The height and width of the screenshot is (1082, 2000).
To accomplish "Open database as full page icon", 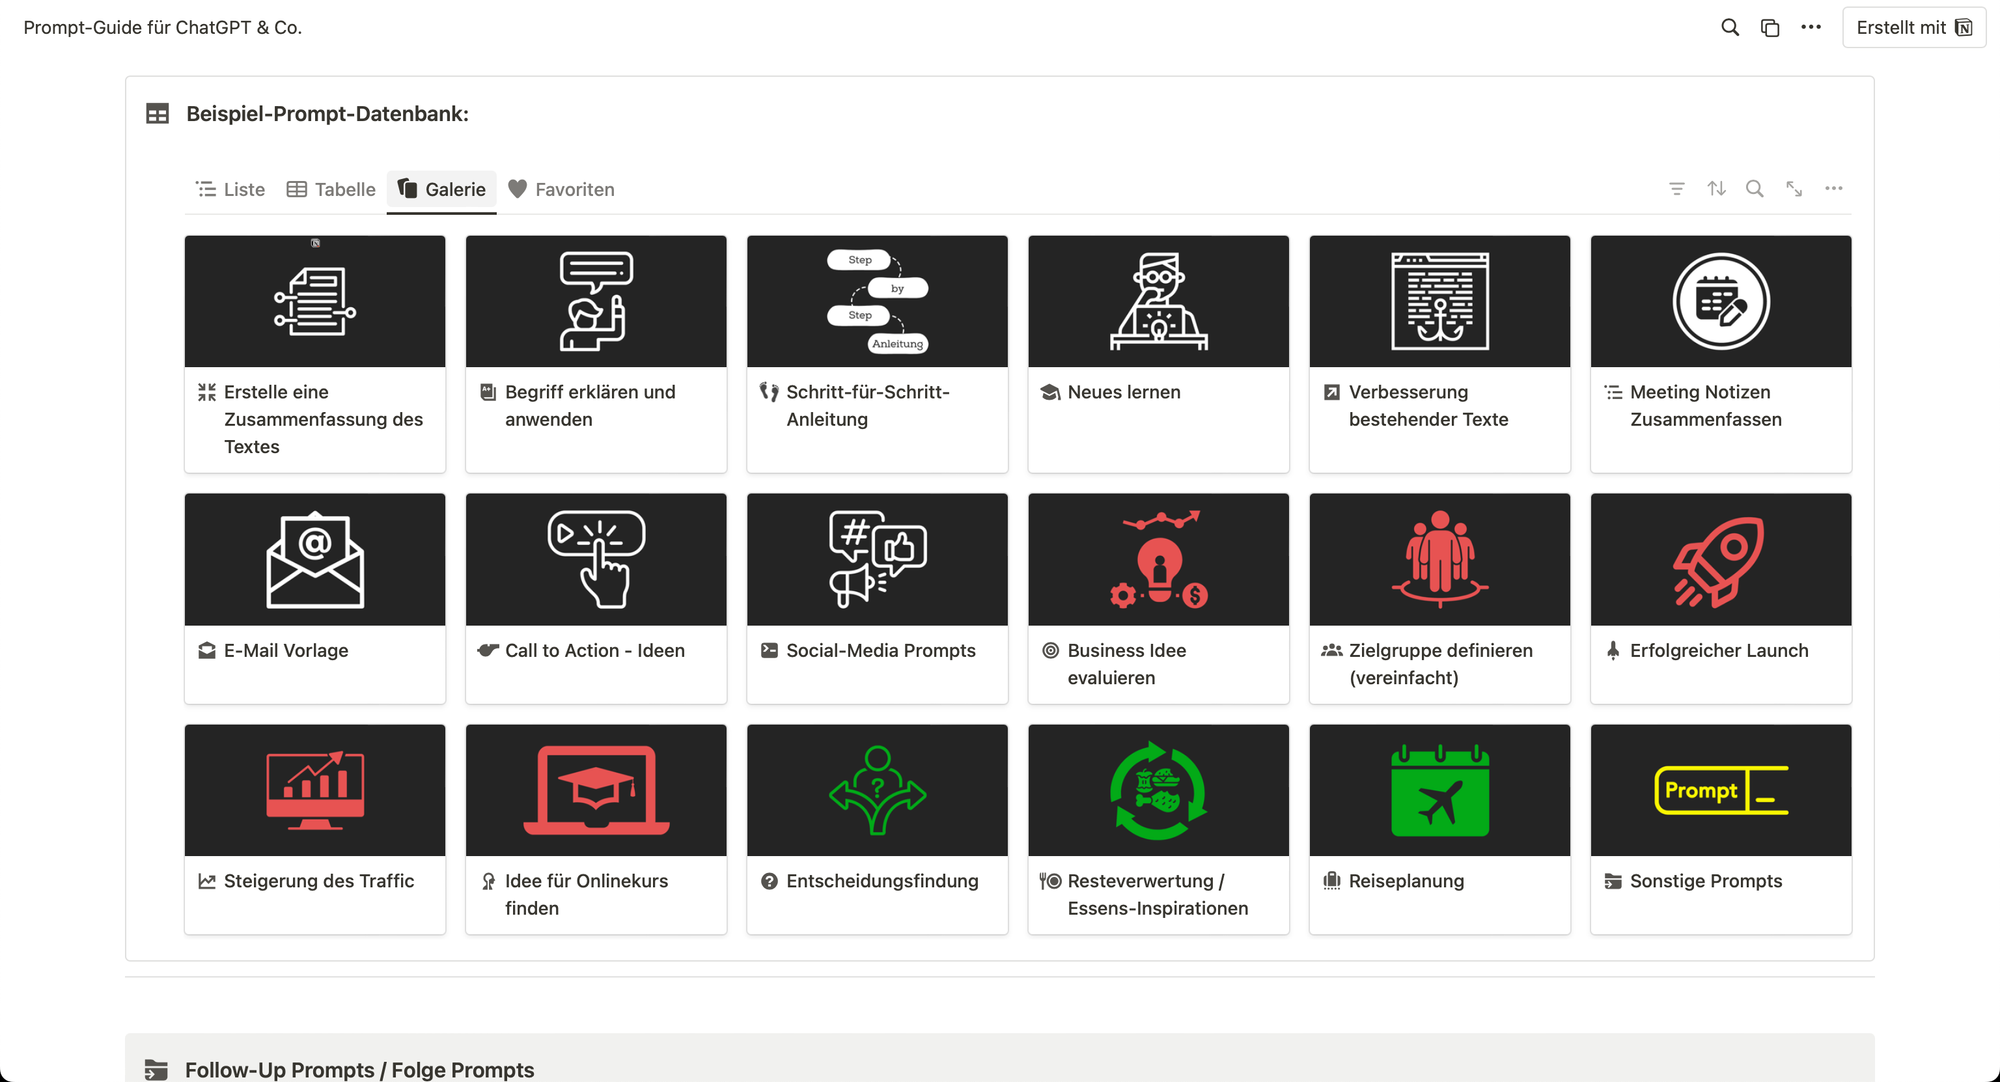I will 1794,189.
